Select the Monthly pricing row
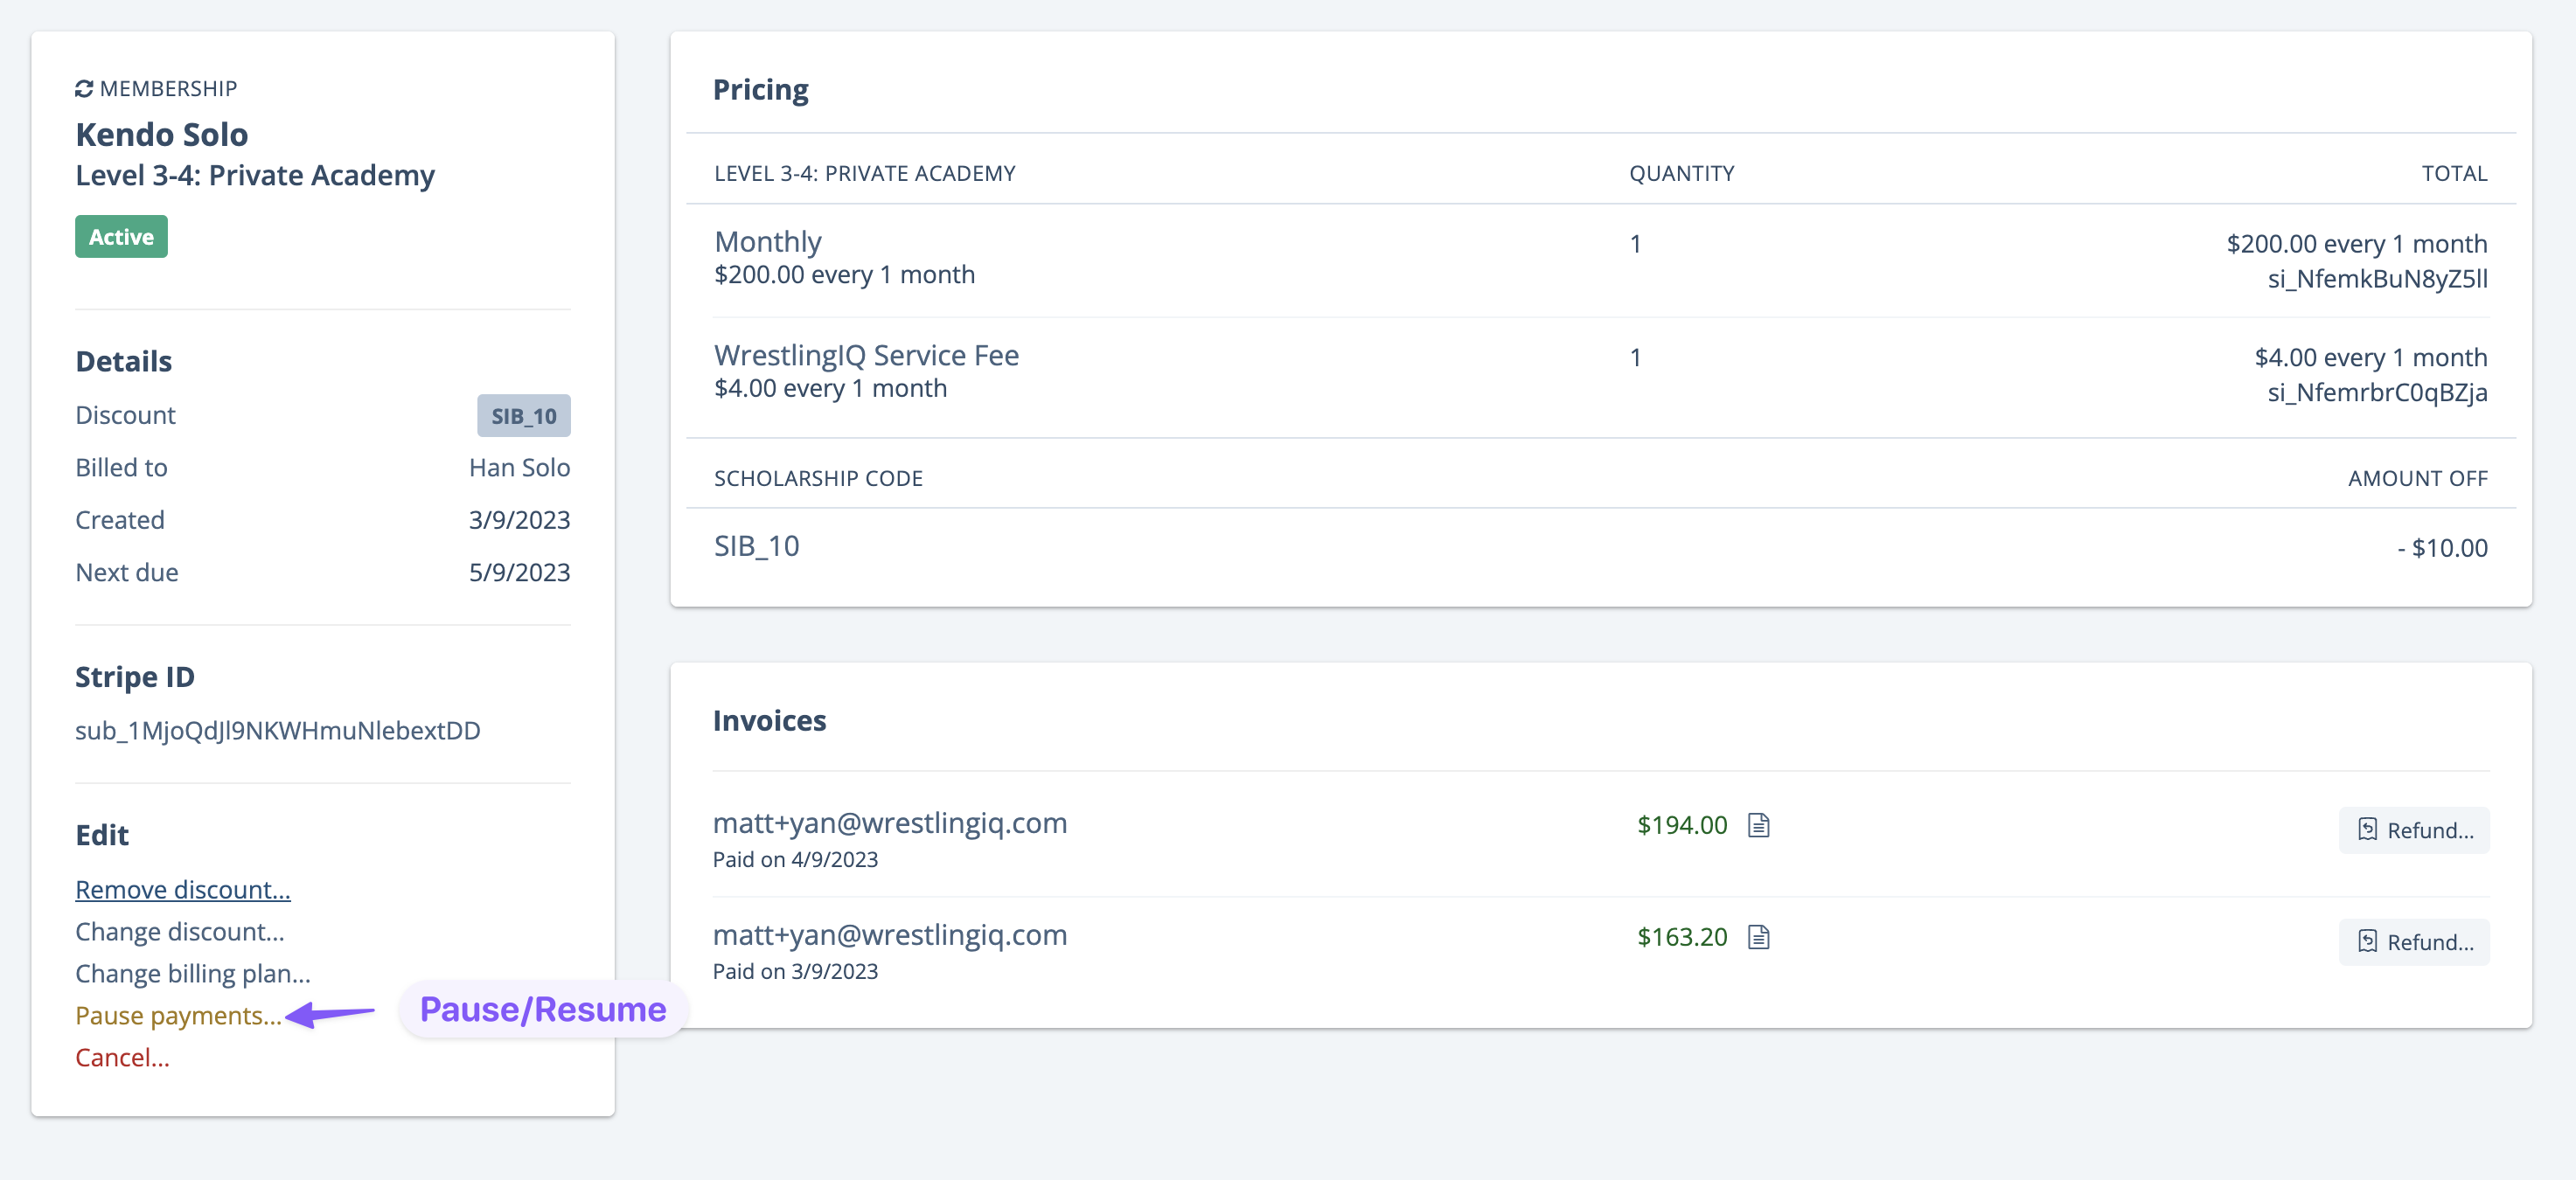Image resolution: width=2576 pixels, height=1180 pixels. point(767,242)
